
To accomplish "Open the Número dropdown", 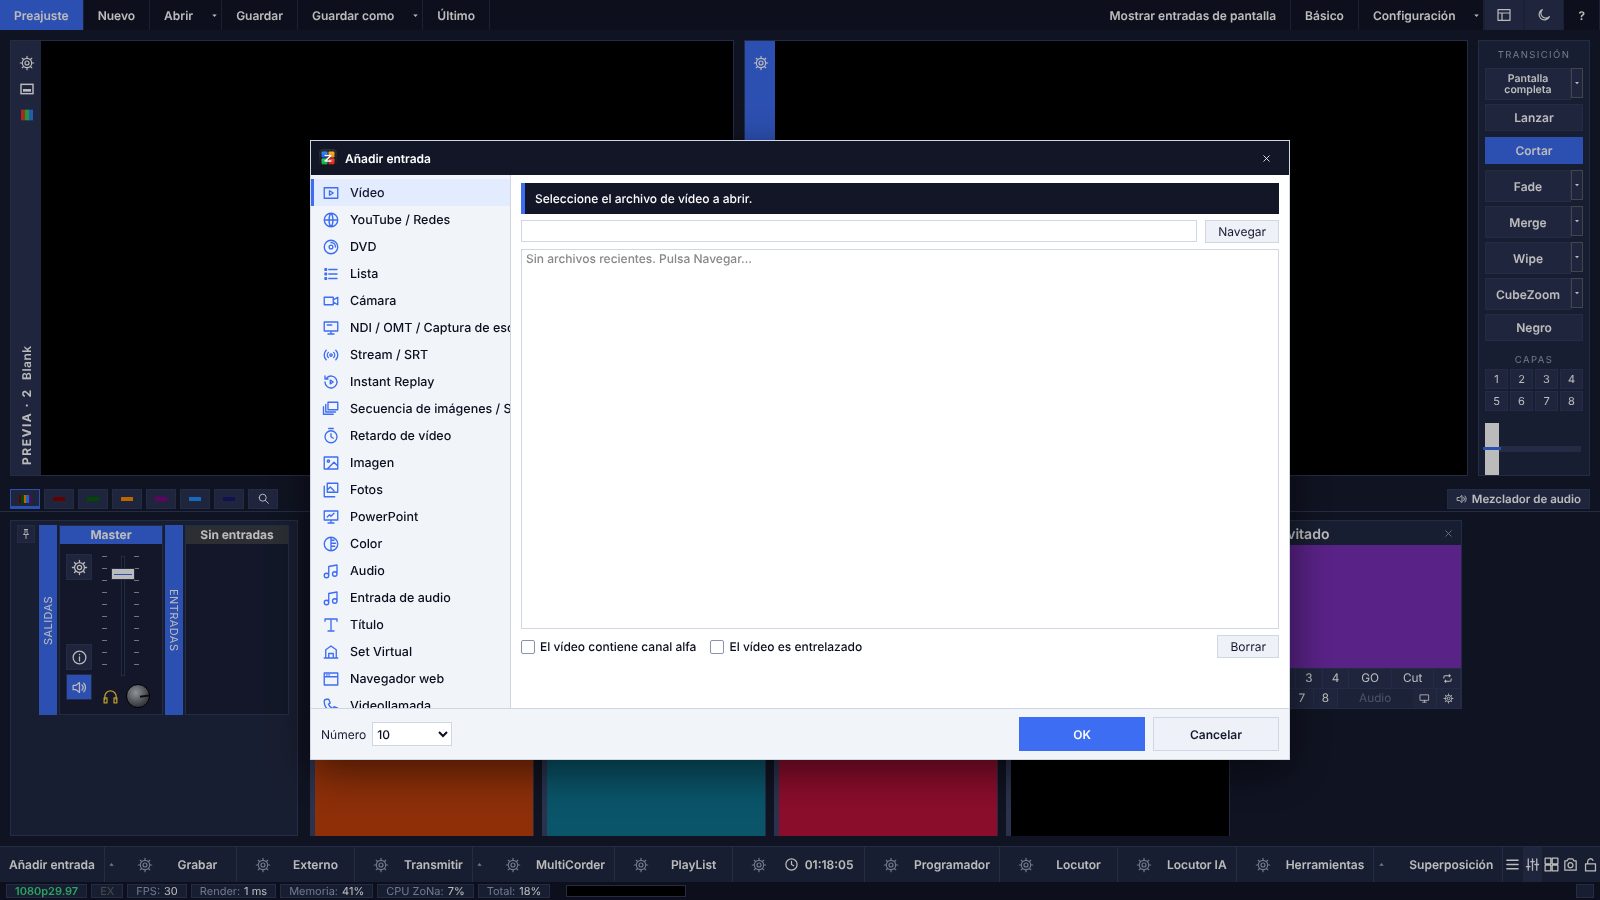I will (x=412, y=735).
